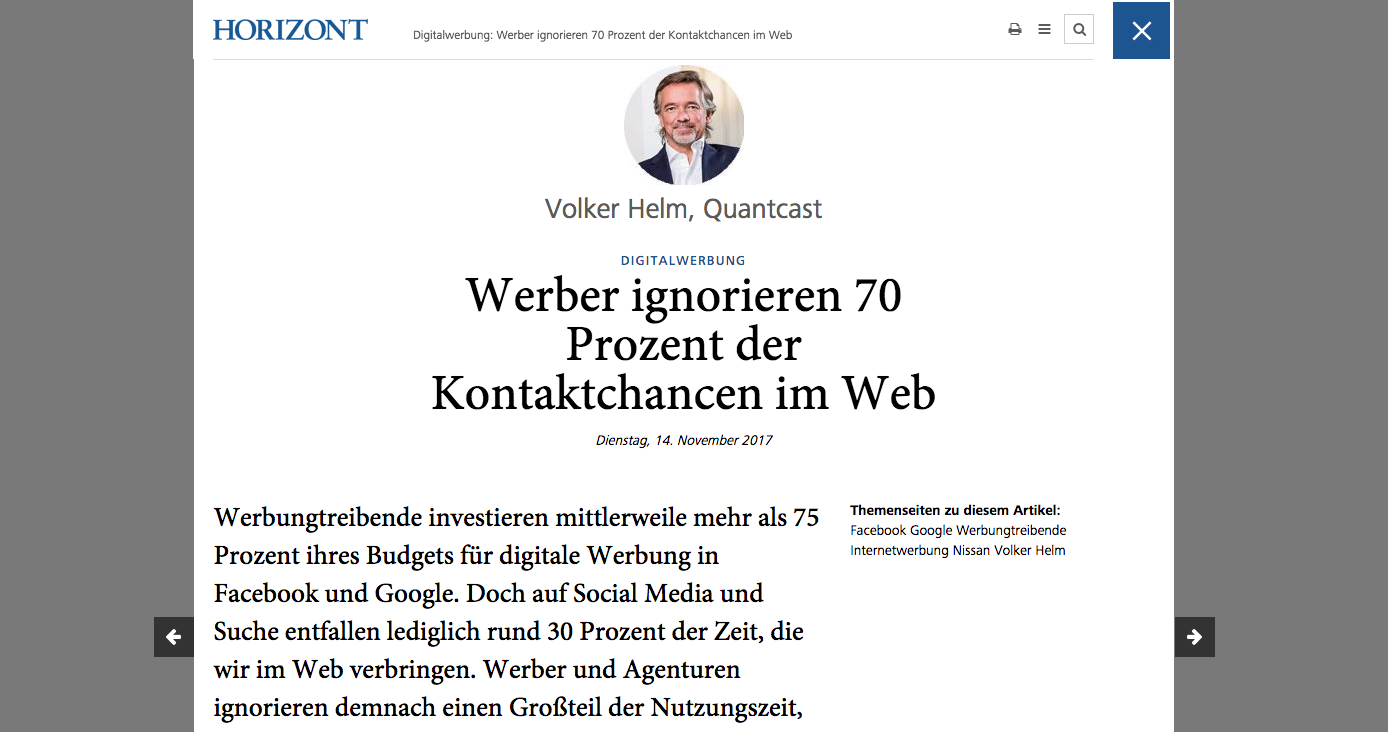The width and height of the screenshot is (1388, 732).
Task: Click the headline Werber ignorieren 70 Prozent
Action: click(684, 345)
